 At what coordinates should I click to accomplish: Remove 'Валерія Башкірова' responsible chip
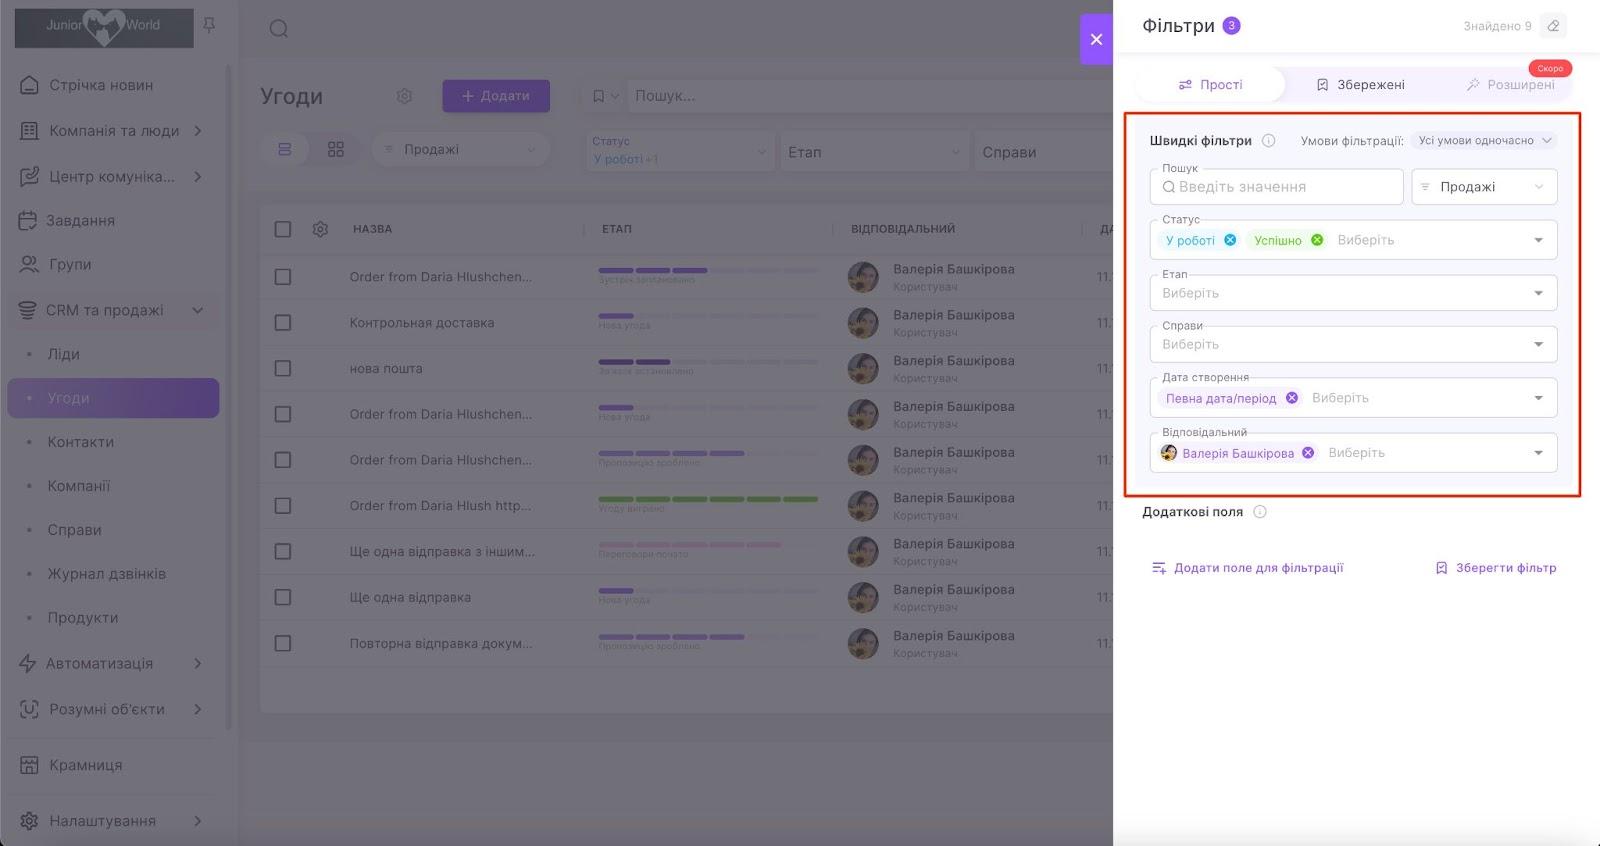[x=1308, y=453]
